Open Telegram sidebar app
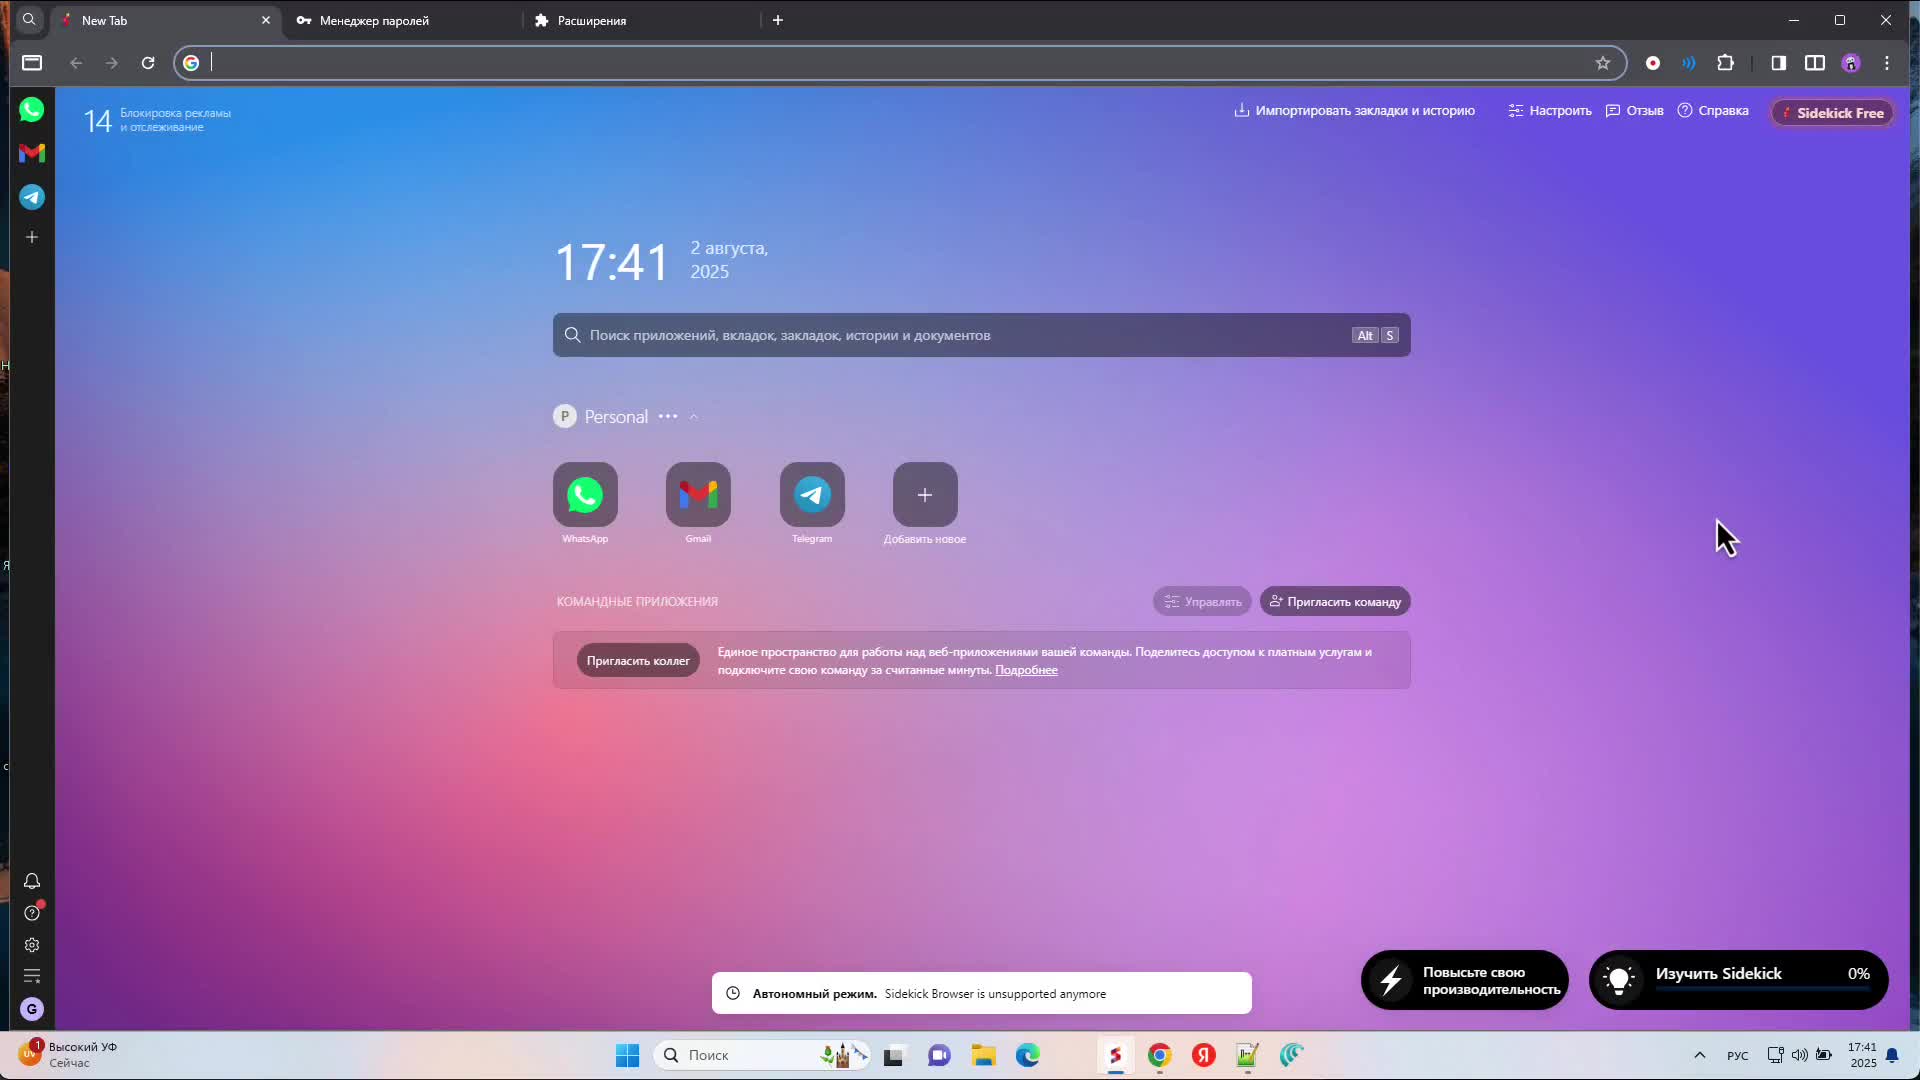Screen dimensions: 1920x1080 click(x=32, y=197)
